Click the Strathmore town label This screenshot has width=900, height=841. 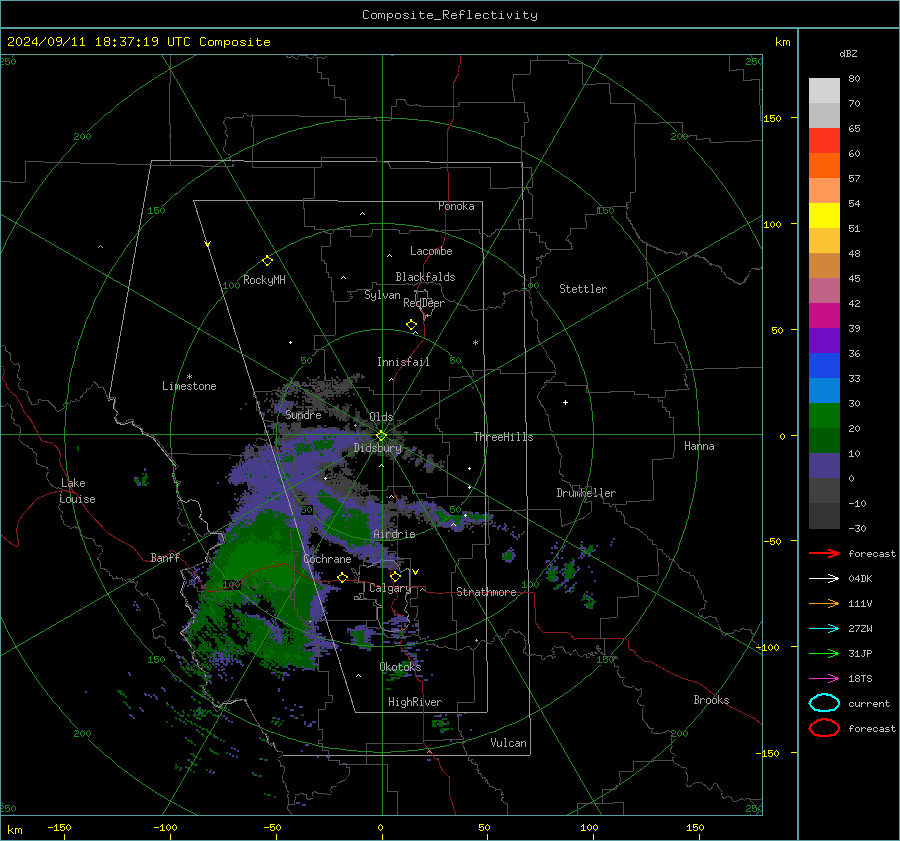486,592
